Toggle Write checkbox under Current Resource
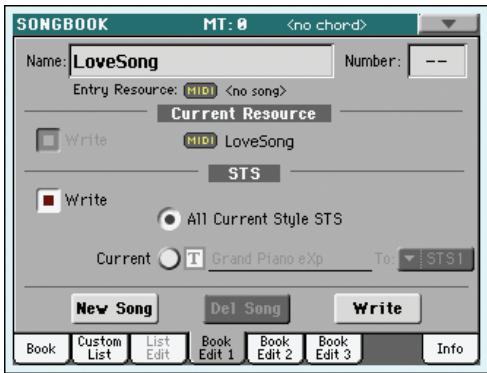The height and width of the screenshot is (373, 487). coord(48,140)
